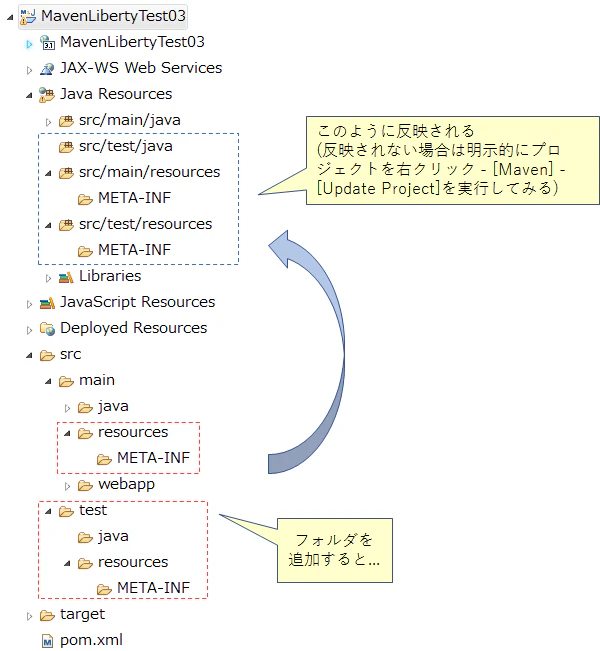This screenshot has height=651, width=600.
Task: Click the src folder icon
Action: pyautogui.click(x=47, y=355)
